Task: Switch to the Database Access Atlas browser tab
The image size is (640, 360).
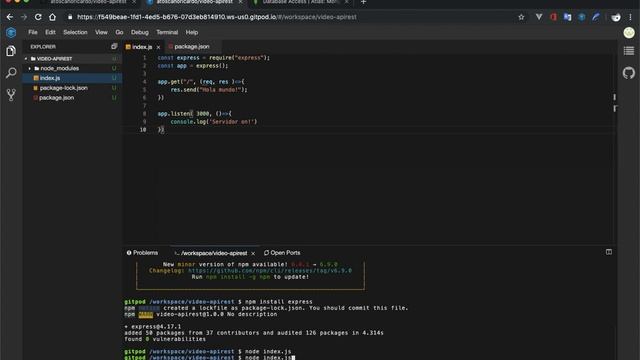Action: tap(301, 2)
